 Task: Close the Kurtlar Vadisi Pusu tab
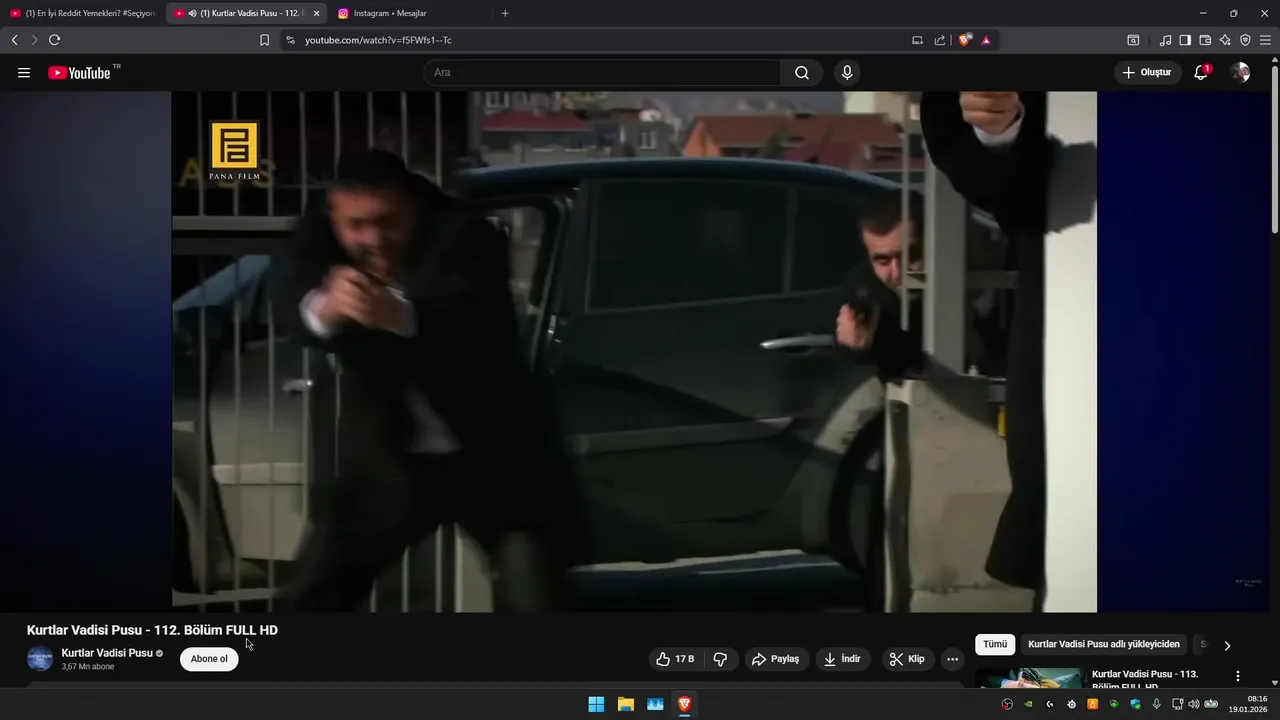click(x=316, y=13)
